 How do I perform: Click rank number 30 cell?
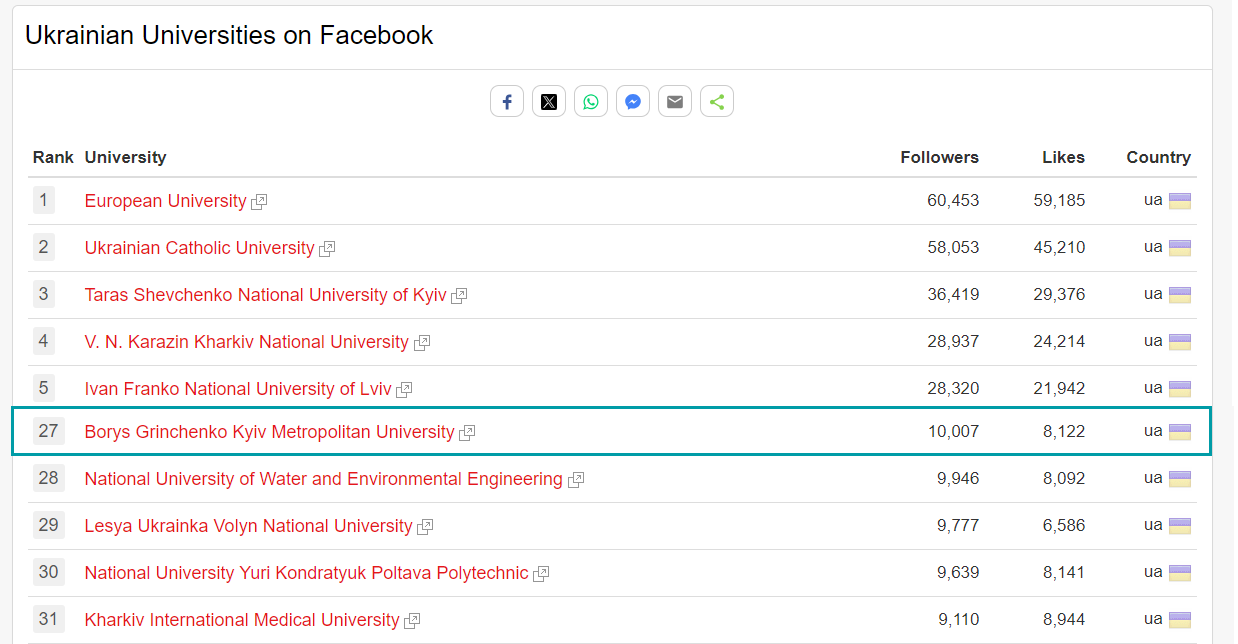(48, 572)
